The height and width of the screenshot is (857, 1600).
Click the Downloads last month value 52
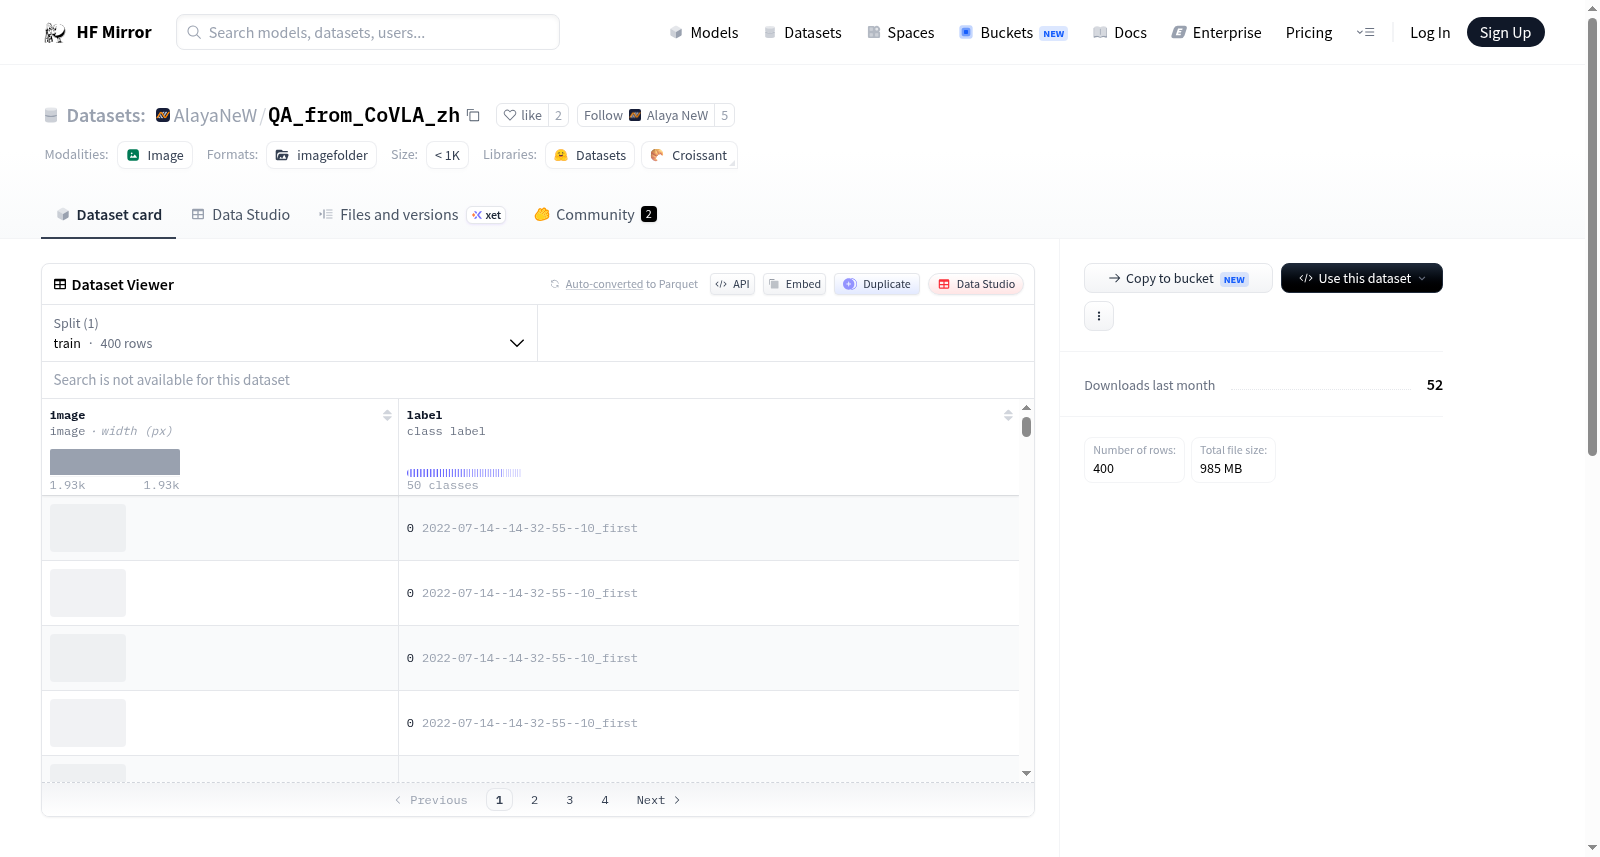[x=1435, y=385]
